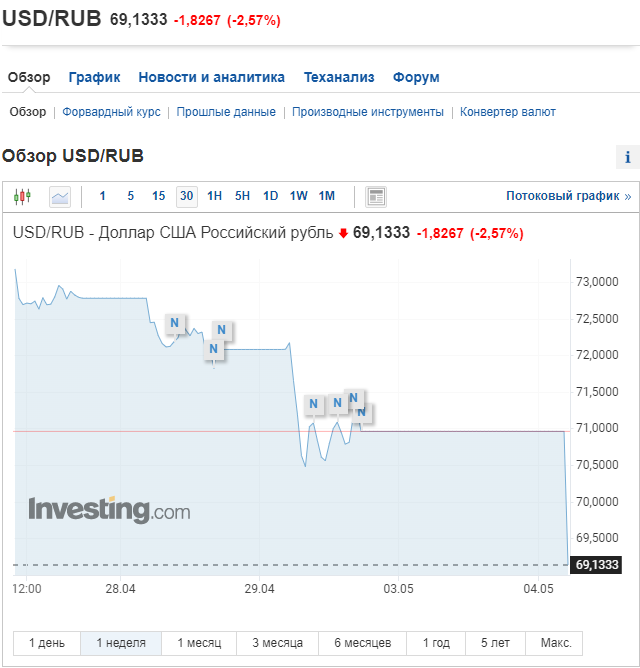Select the 1-minute interval
Viewport: 640px width, 668px height.
pyautogui.click(x=102, y=196)
